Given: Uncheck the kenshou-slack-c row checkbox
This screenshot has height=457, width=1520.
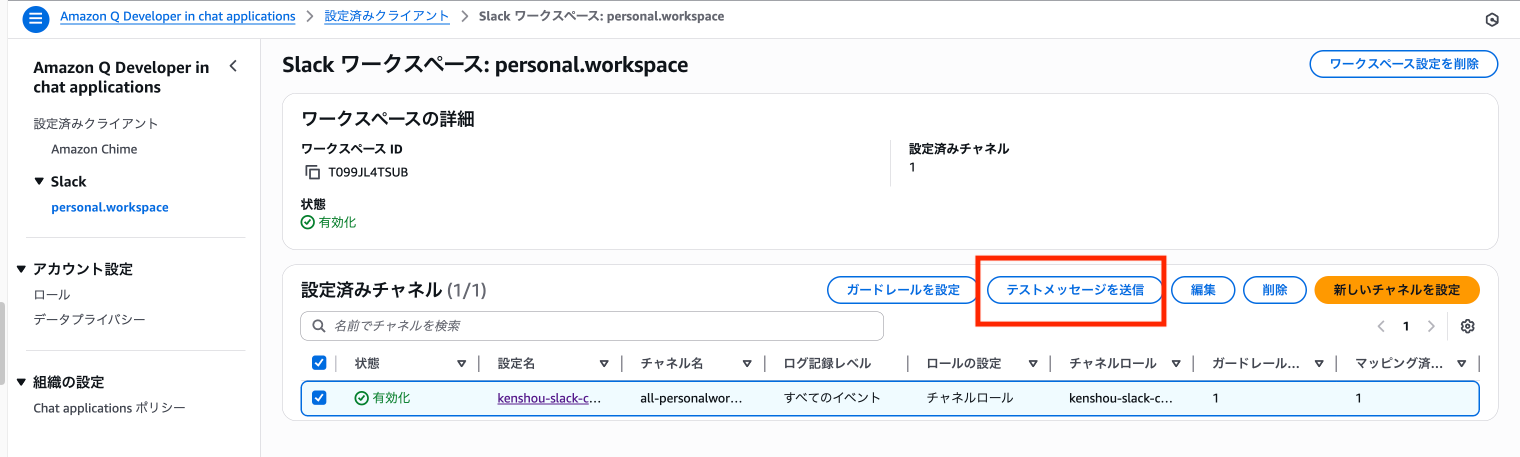Looking at the screenshot, I should pyautogui.click(x=319, y=398).
